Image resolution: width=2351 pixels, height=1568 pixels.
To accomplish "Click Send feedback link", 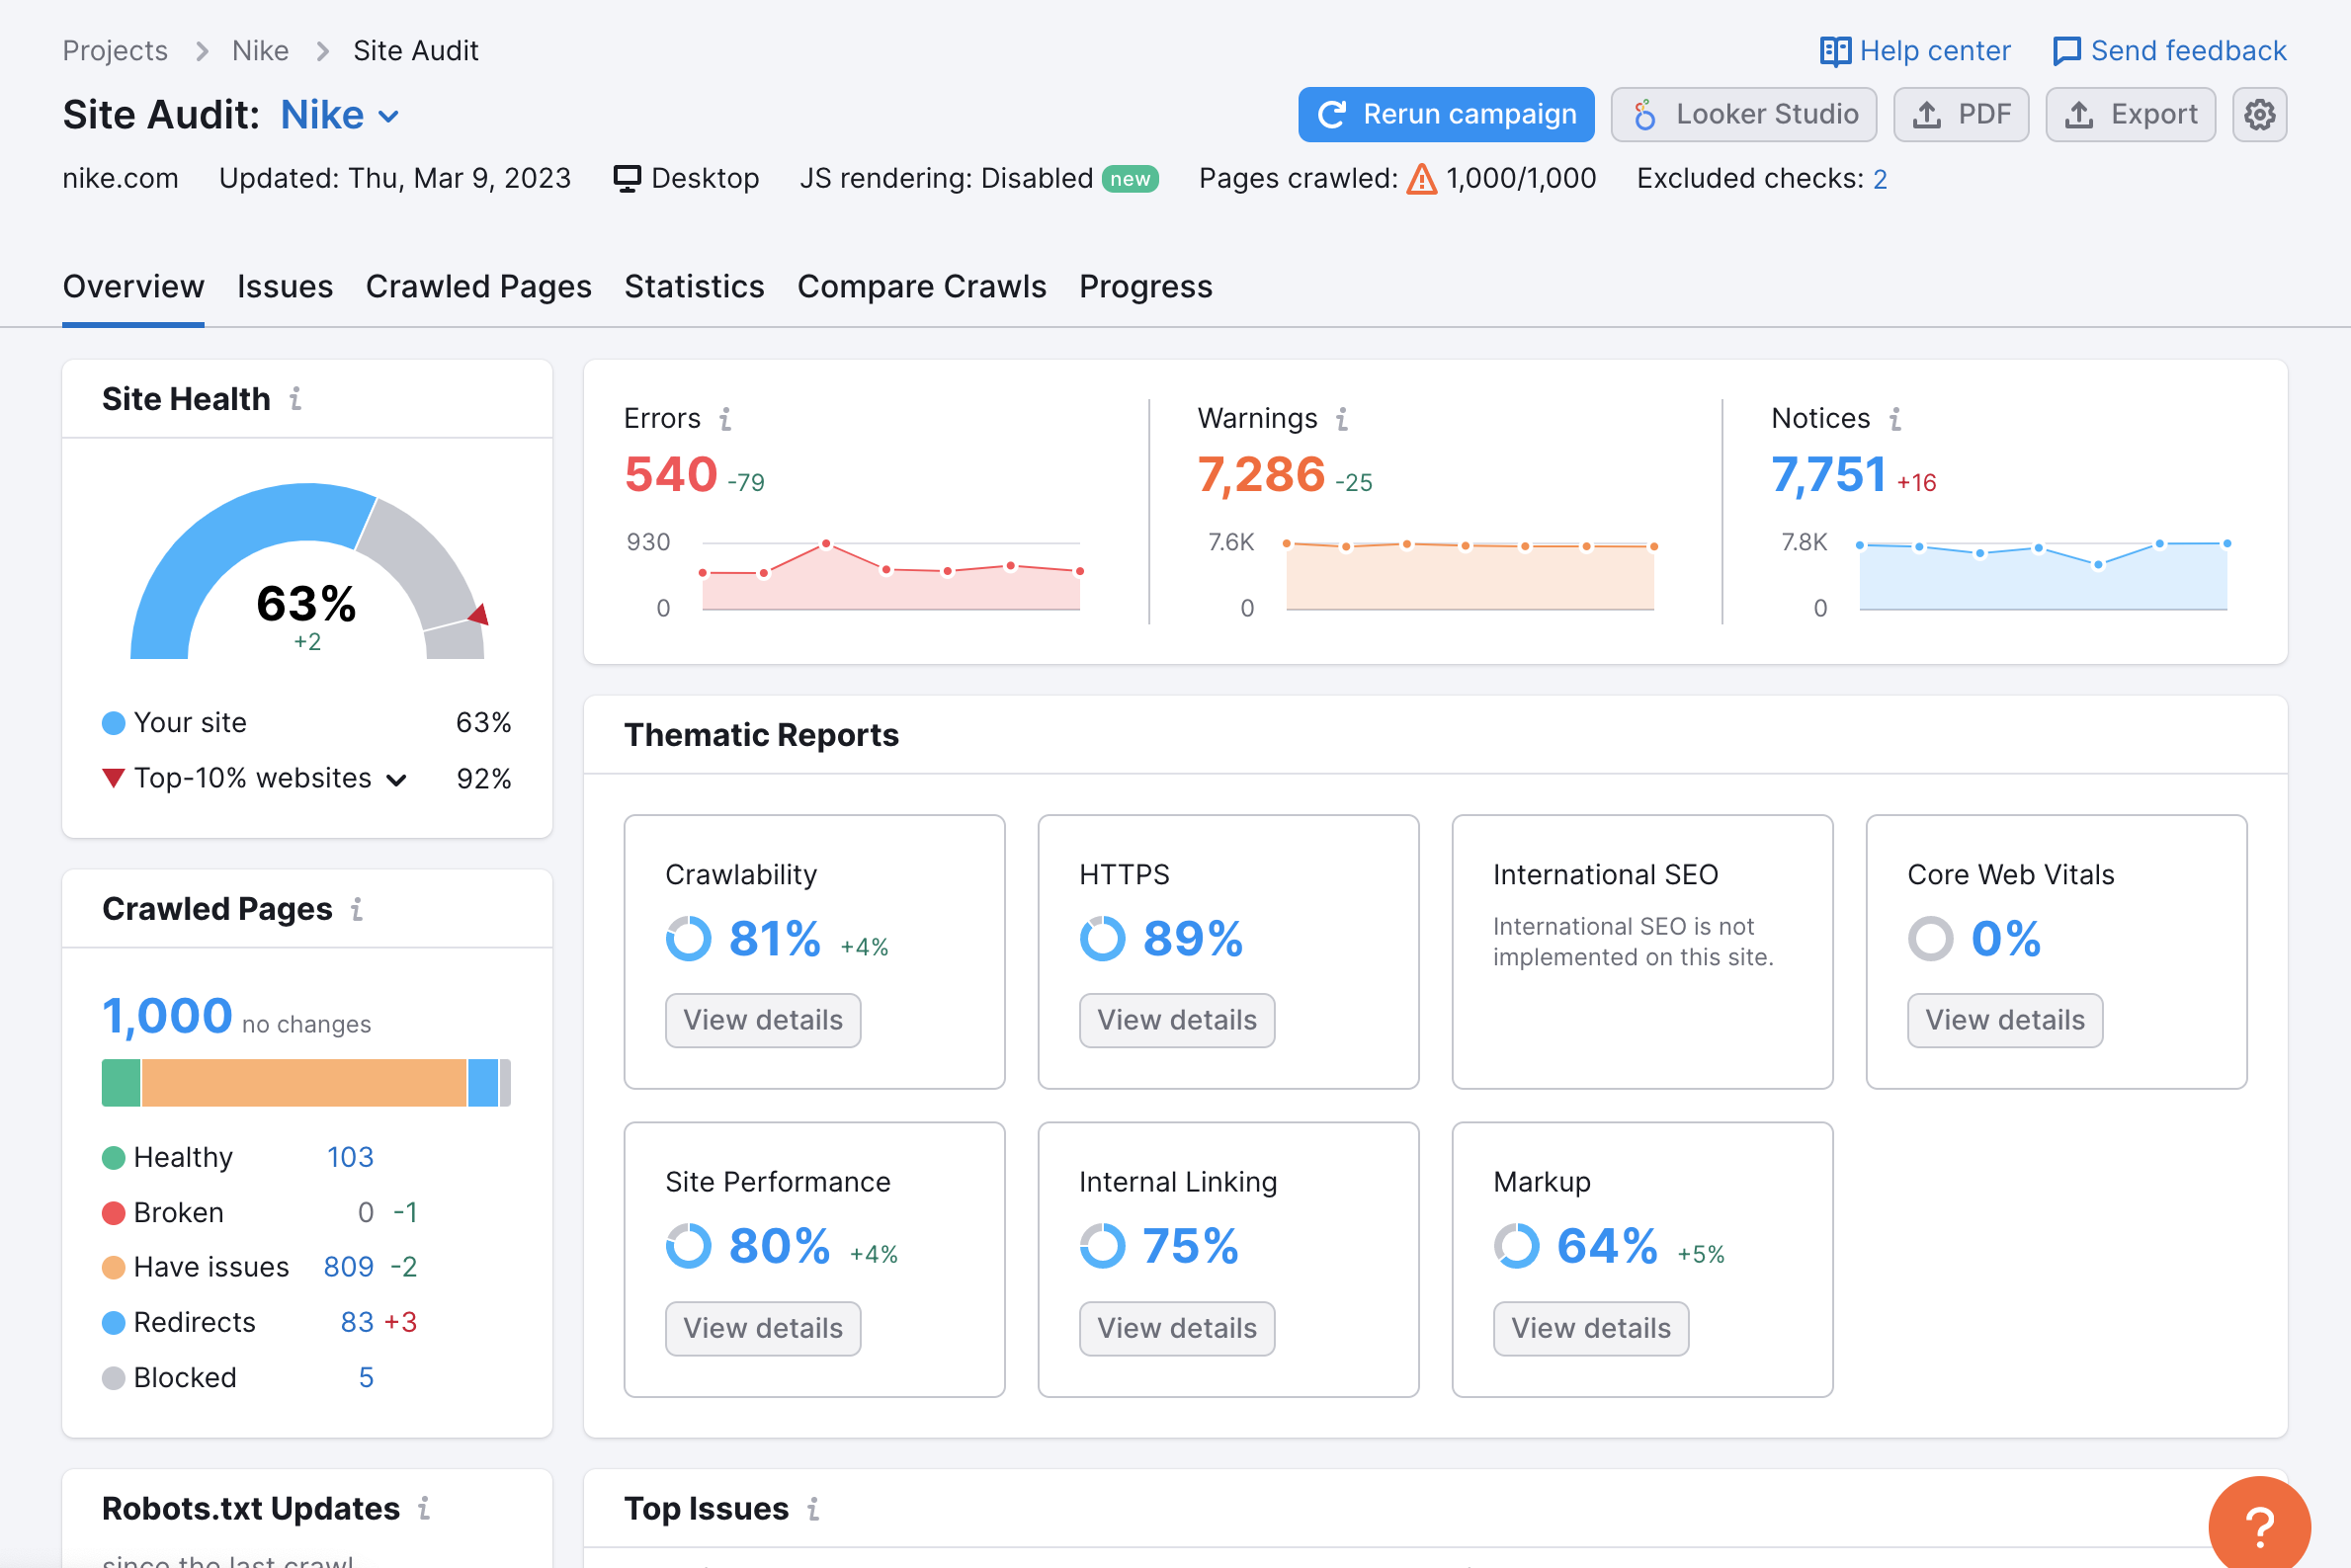I will (x=2169, y=51).
